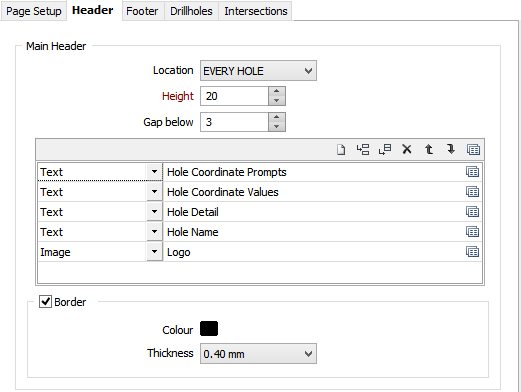Open the Drillholes tab

point(191,11)
